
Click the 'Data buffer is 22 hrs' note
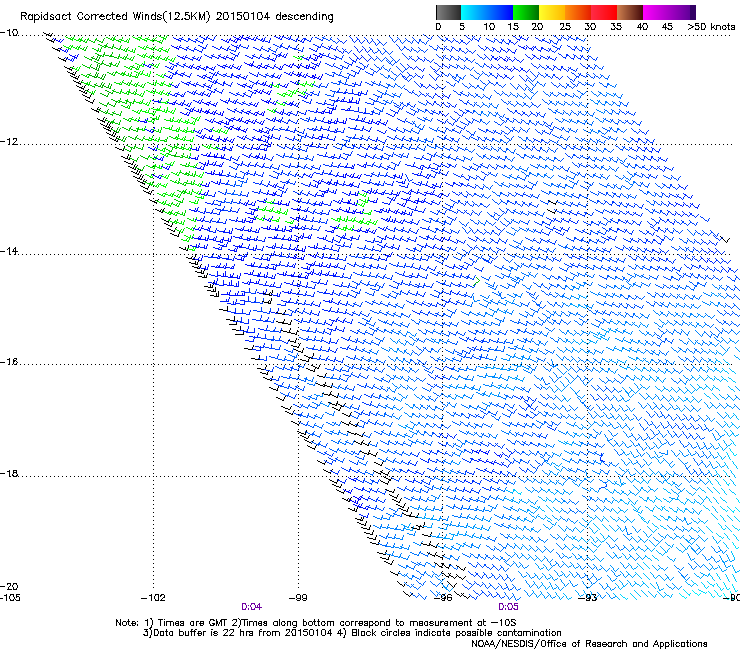pyautogui.click(x=237, y=633)
